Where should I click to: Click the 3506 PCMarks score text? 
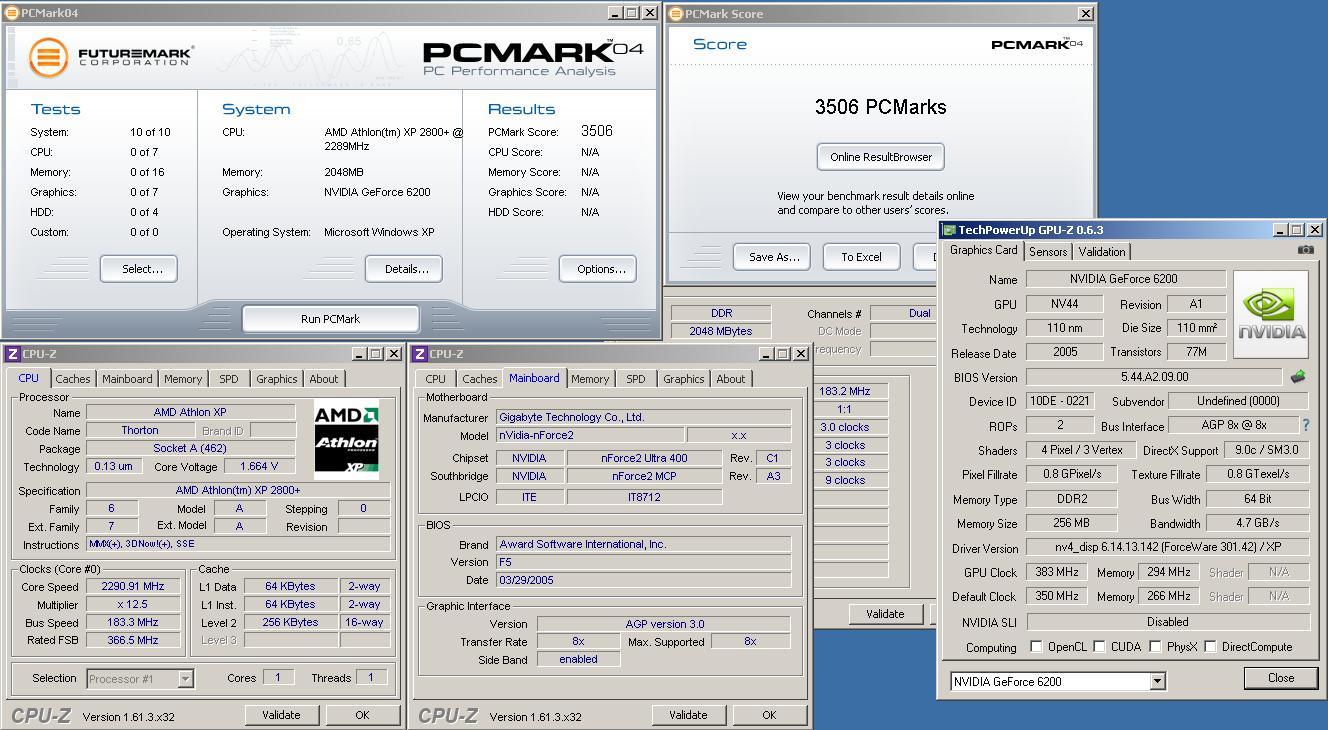click(880, 107)
